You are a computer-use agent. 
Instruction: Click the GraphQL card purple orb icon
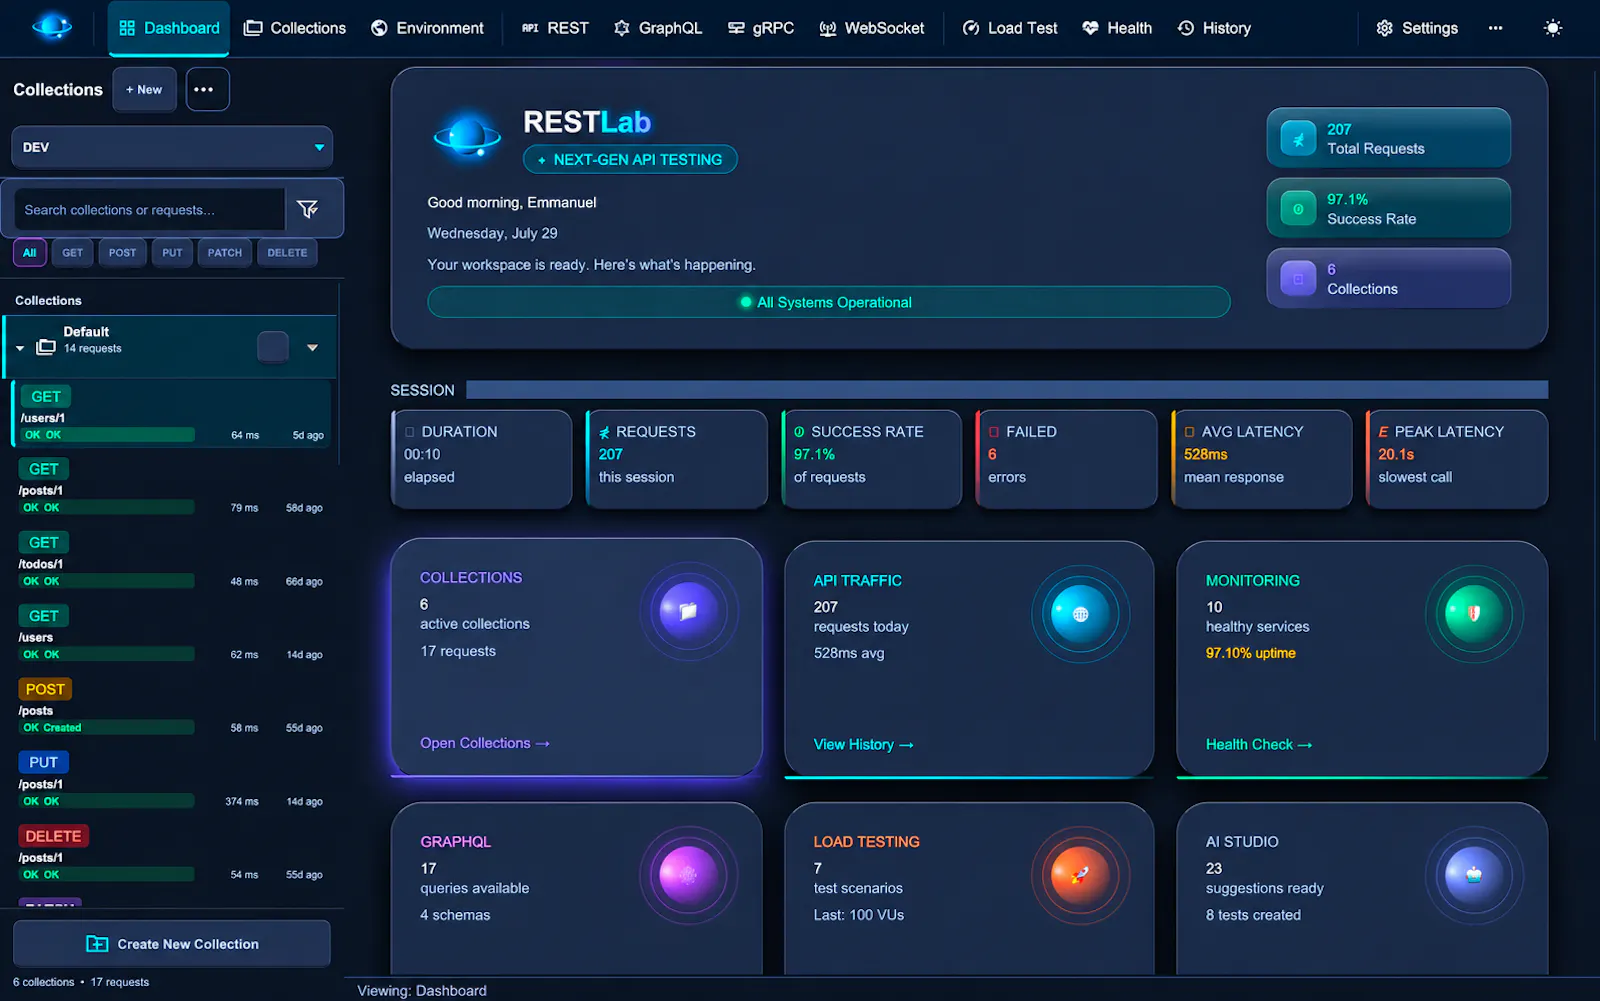click(x=688, y=875)
